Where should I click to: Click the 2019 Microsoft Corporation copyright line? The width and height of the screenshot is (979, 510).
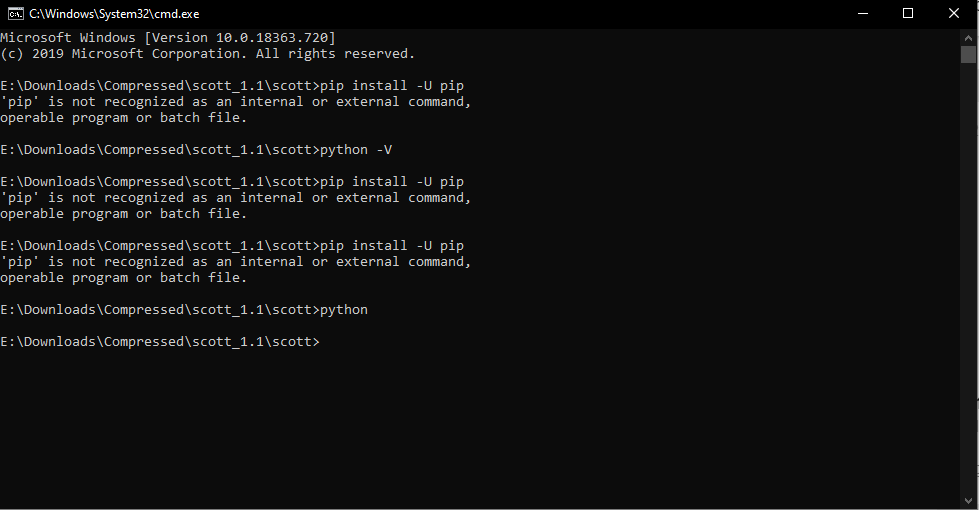207,53
